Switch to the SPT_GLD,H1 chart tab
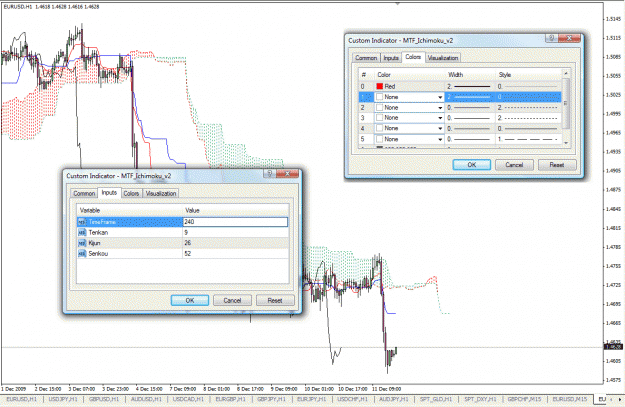Screen dimensions: 625x407 436,399
